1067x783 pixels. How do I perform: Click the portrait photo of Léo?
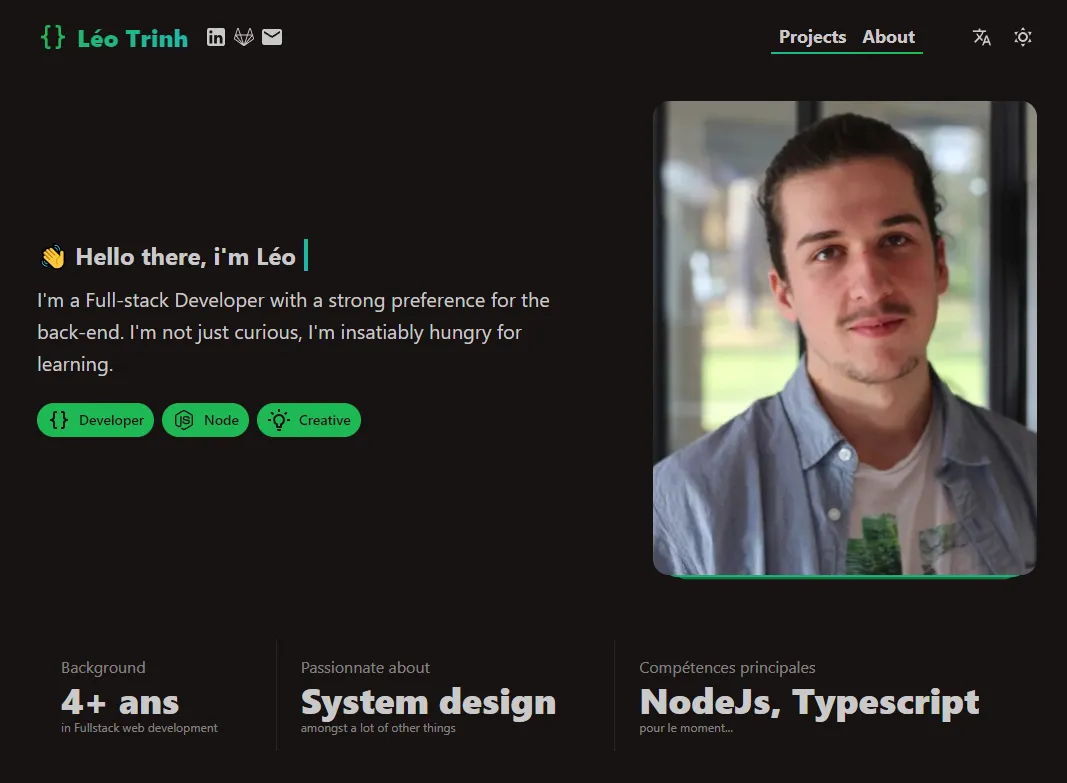click(x=844, y=338)
